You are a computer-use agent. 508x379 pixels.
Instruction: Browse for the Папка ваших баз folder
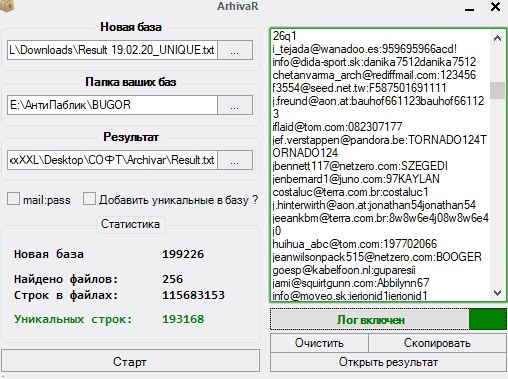pos(235,105)
